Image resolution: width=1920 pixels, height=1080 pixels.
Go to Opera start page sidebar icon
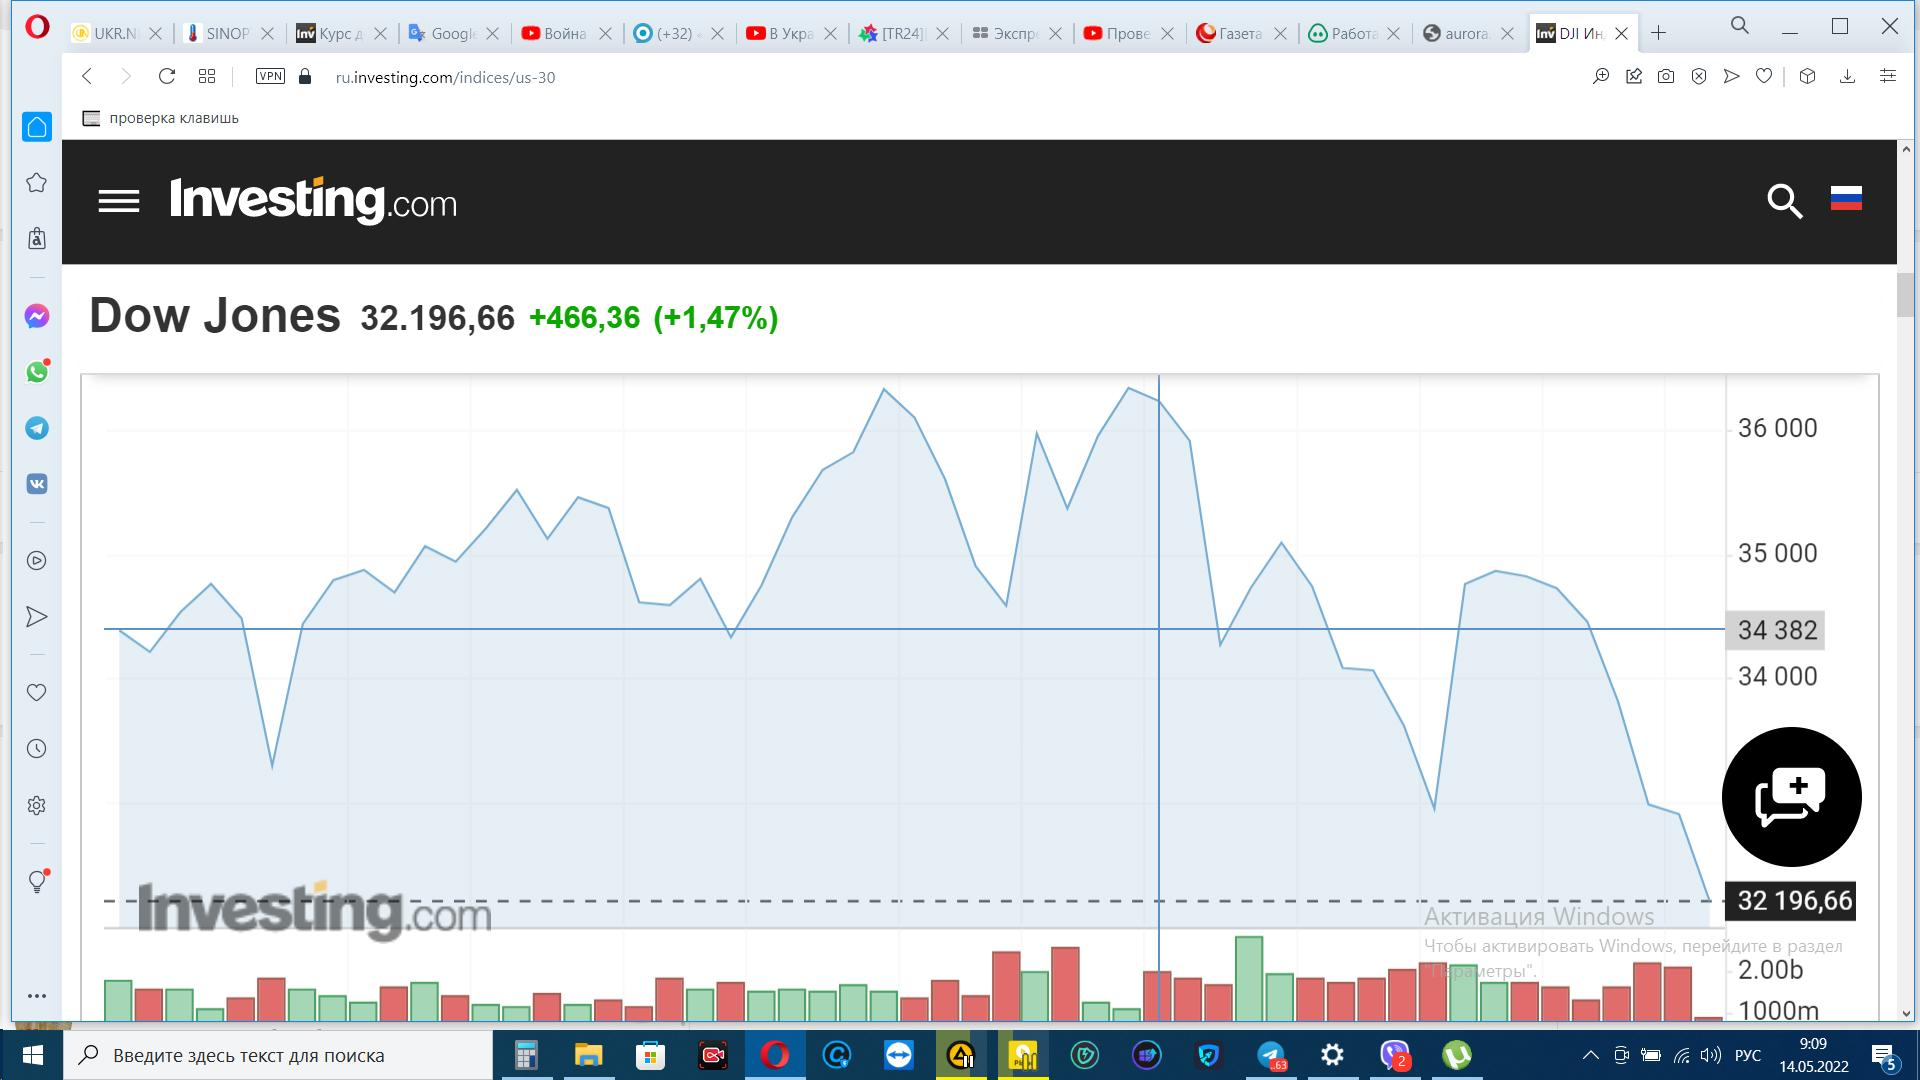pyautogui.click(x=37, y=127)
